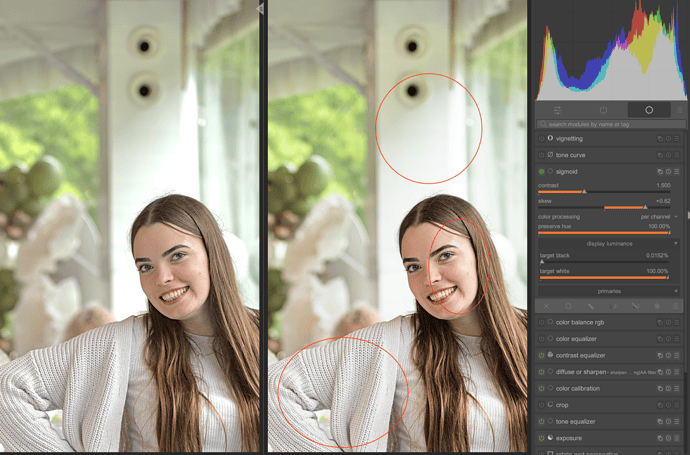Disable the exposure module power button
The width and height of the screenshot is (690, 455).
click(542, 438)
